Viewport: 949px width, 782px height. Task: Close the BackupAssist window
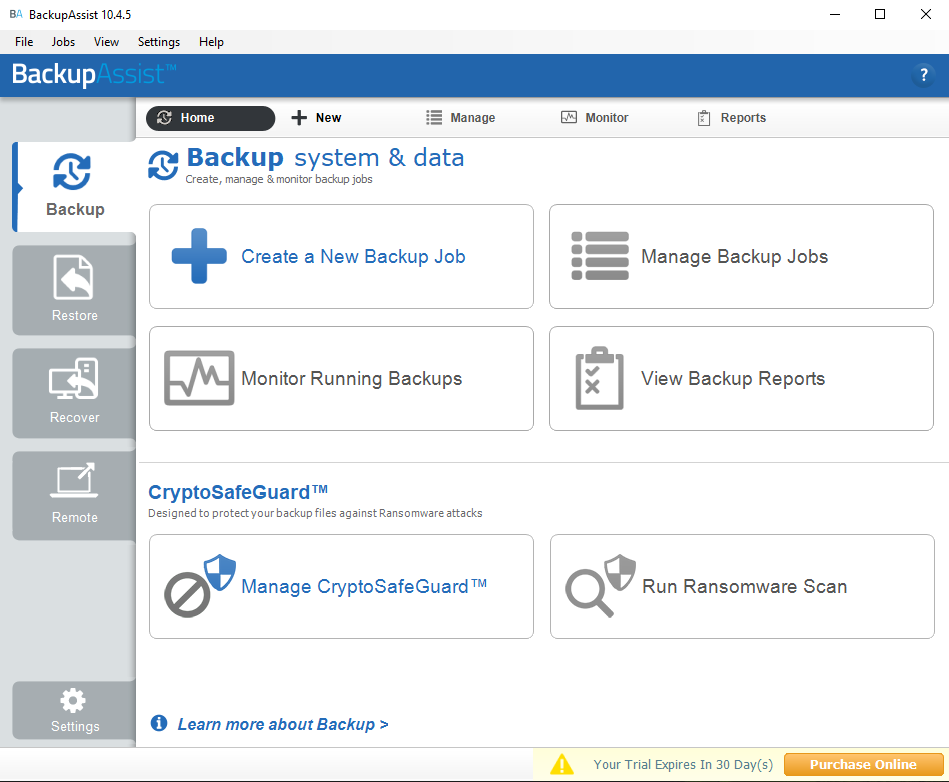(925, 15)
